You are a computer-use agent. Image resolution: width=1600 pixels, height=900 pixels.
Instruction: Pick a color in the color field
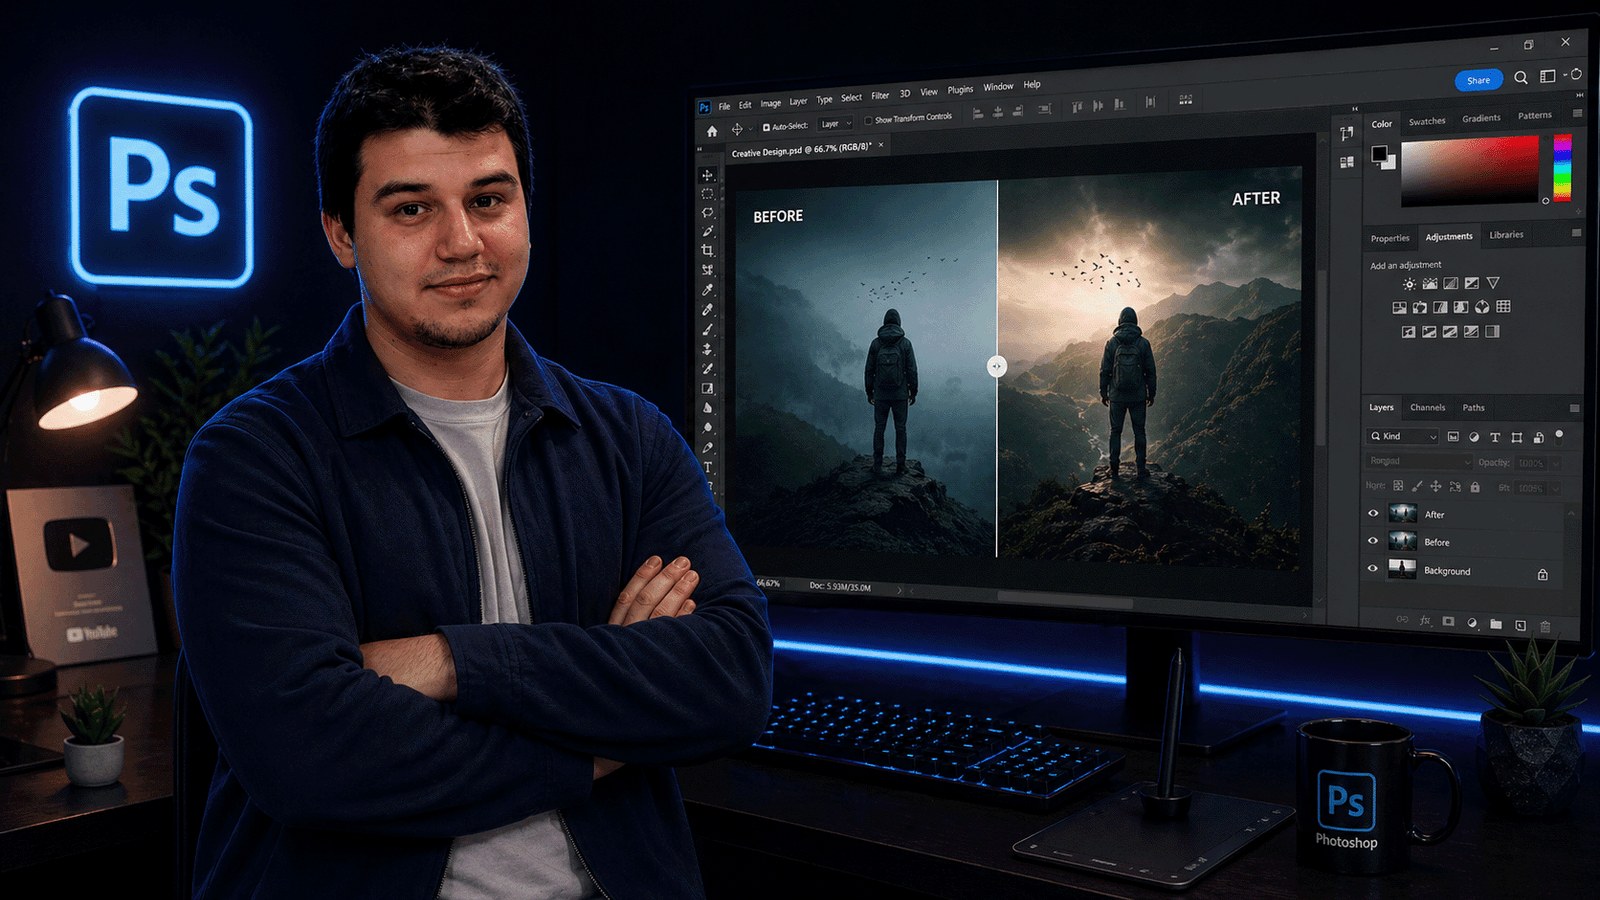click(1469, 172)
